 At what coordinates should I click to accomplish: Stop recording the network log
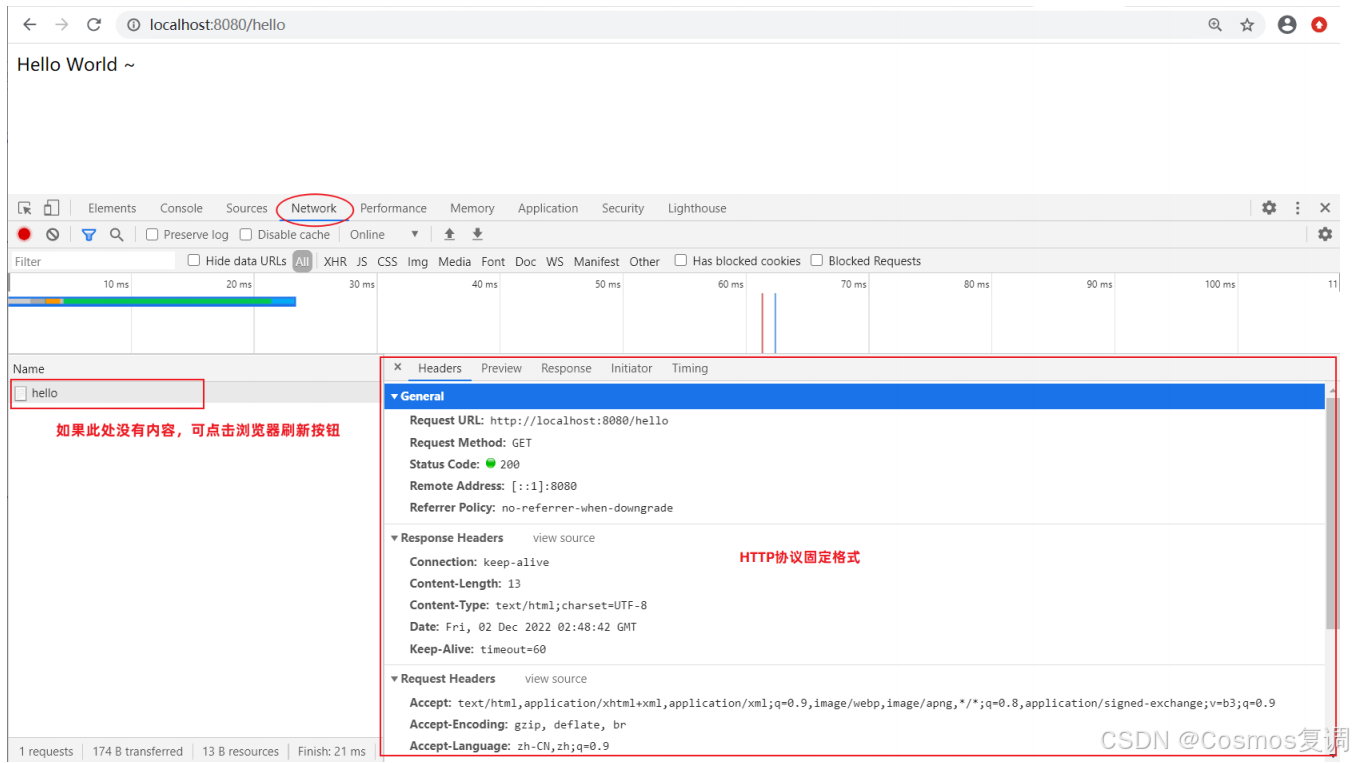pos(24,234)
